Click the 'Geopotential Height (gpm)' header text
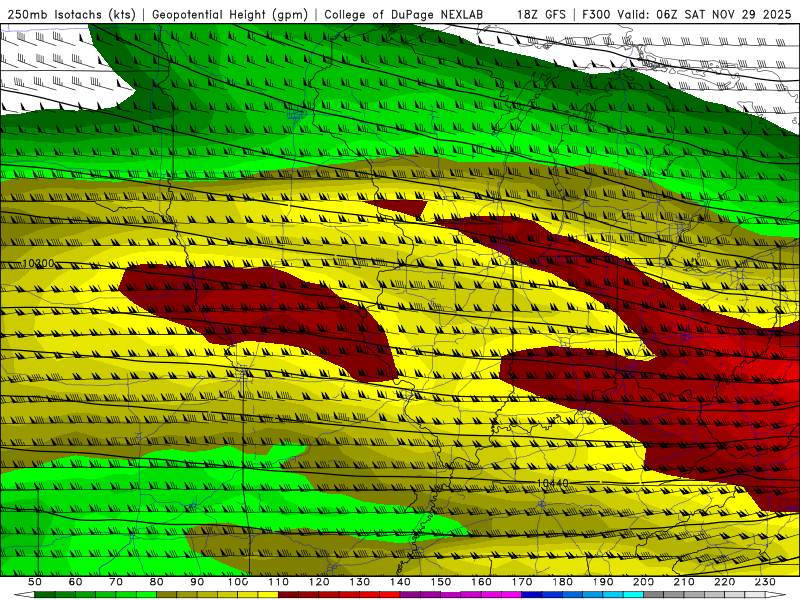This screenshot has width=800, height=600. tap(230, 14)
